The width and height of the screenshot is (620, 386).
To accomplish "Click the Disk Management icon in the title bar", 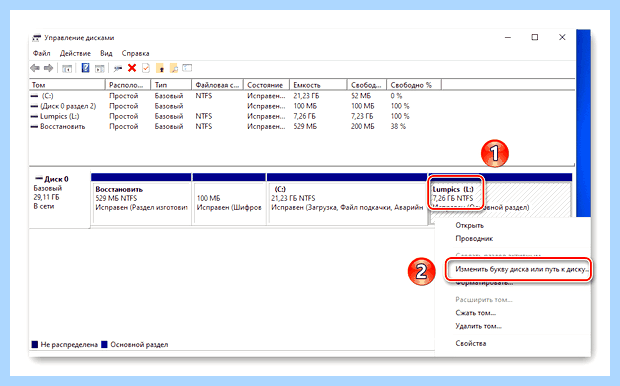I will pyautogui.click(x=36, y=38).
